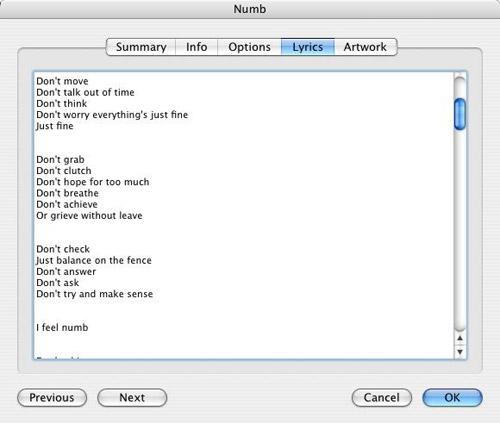
Task: Open the Info tab
Action: point(196,47)
